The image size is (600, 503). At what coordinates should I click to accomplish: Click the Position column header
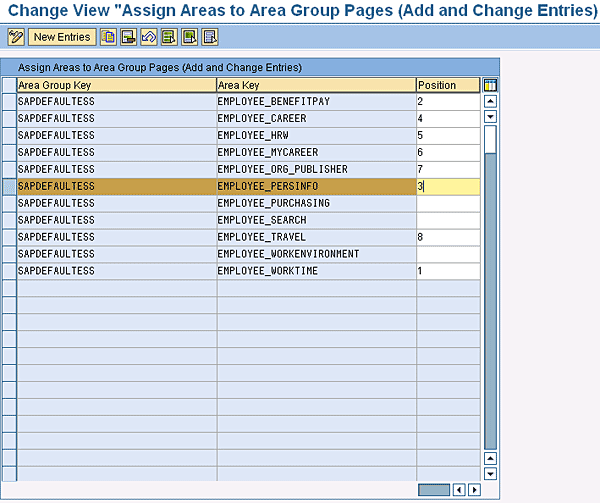click(447, 85)
